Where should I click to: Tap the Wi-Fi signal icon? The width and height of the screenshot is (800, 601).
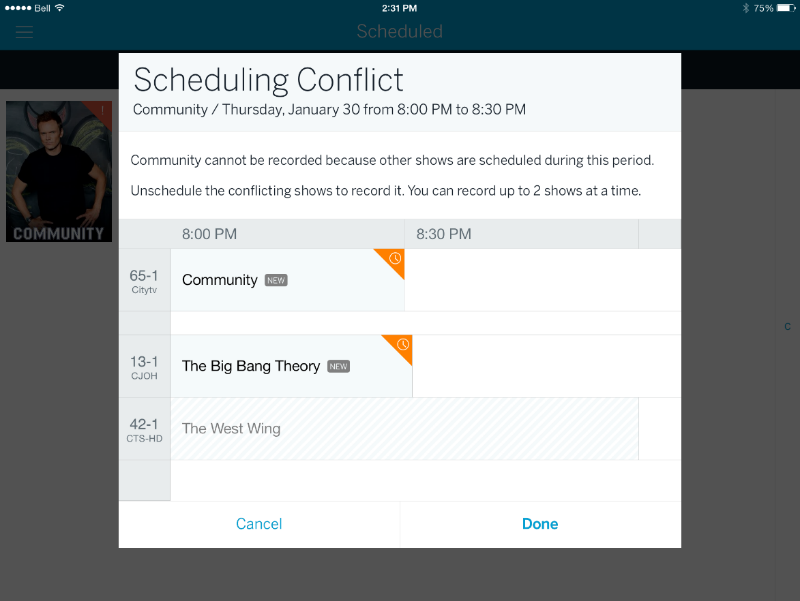pos(60,8)
